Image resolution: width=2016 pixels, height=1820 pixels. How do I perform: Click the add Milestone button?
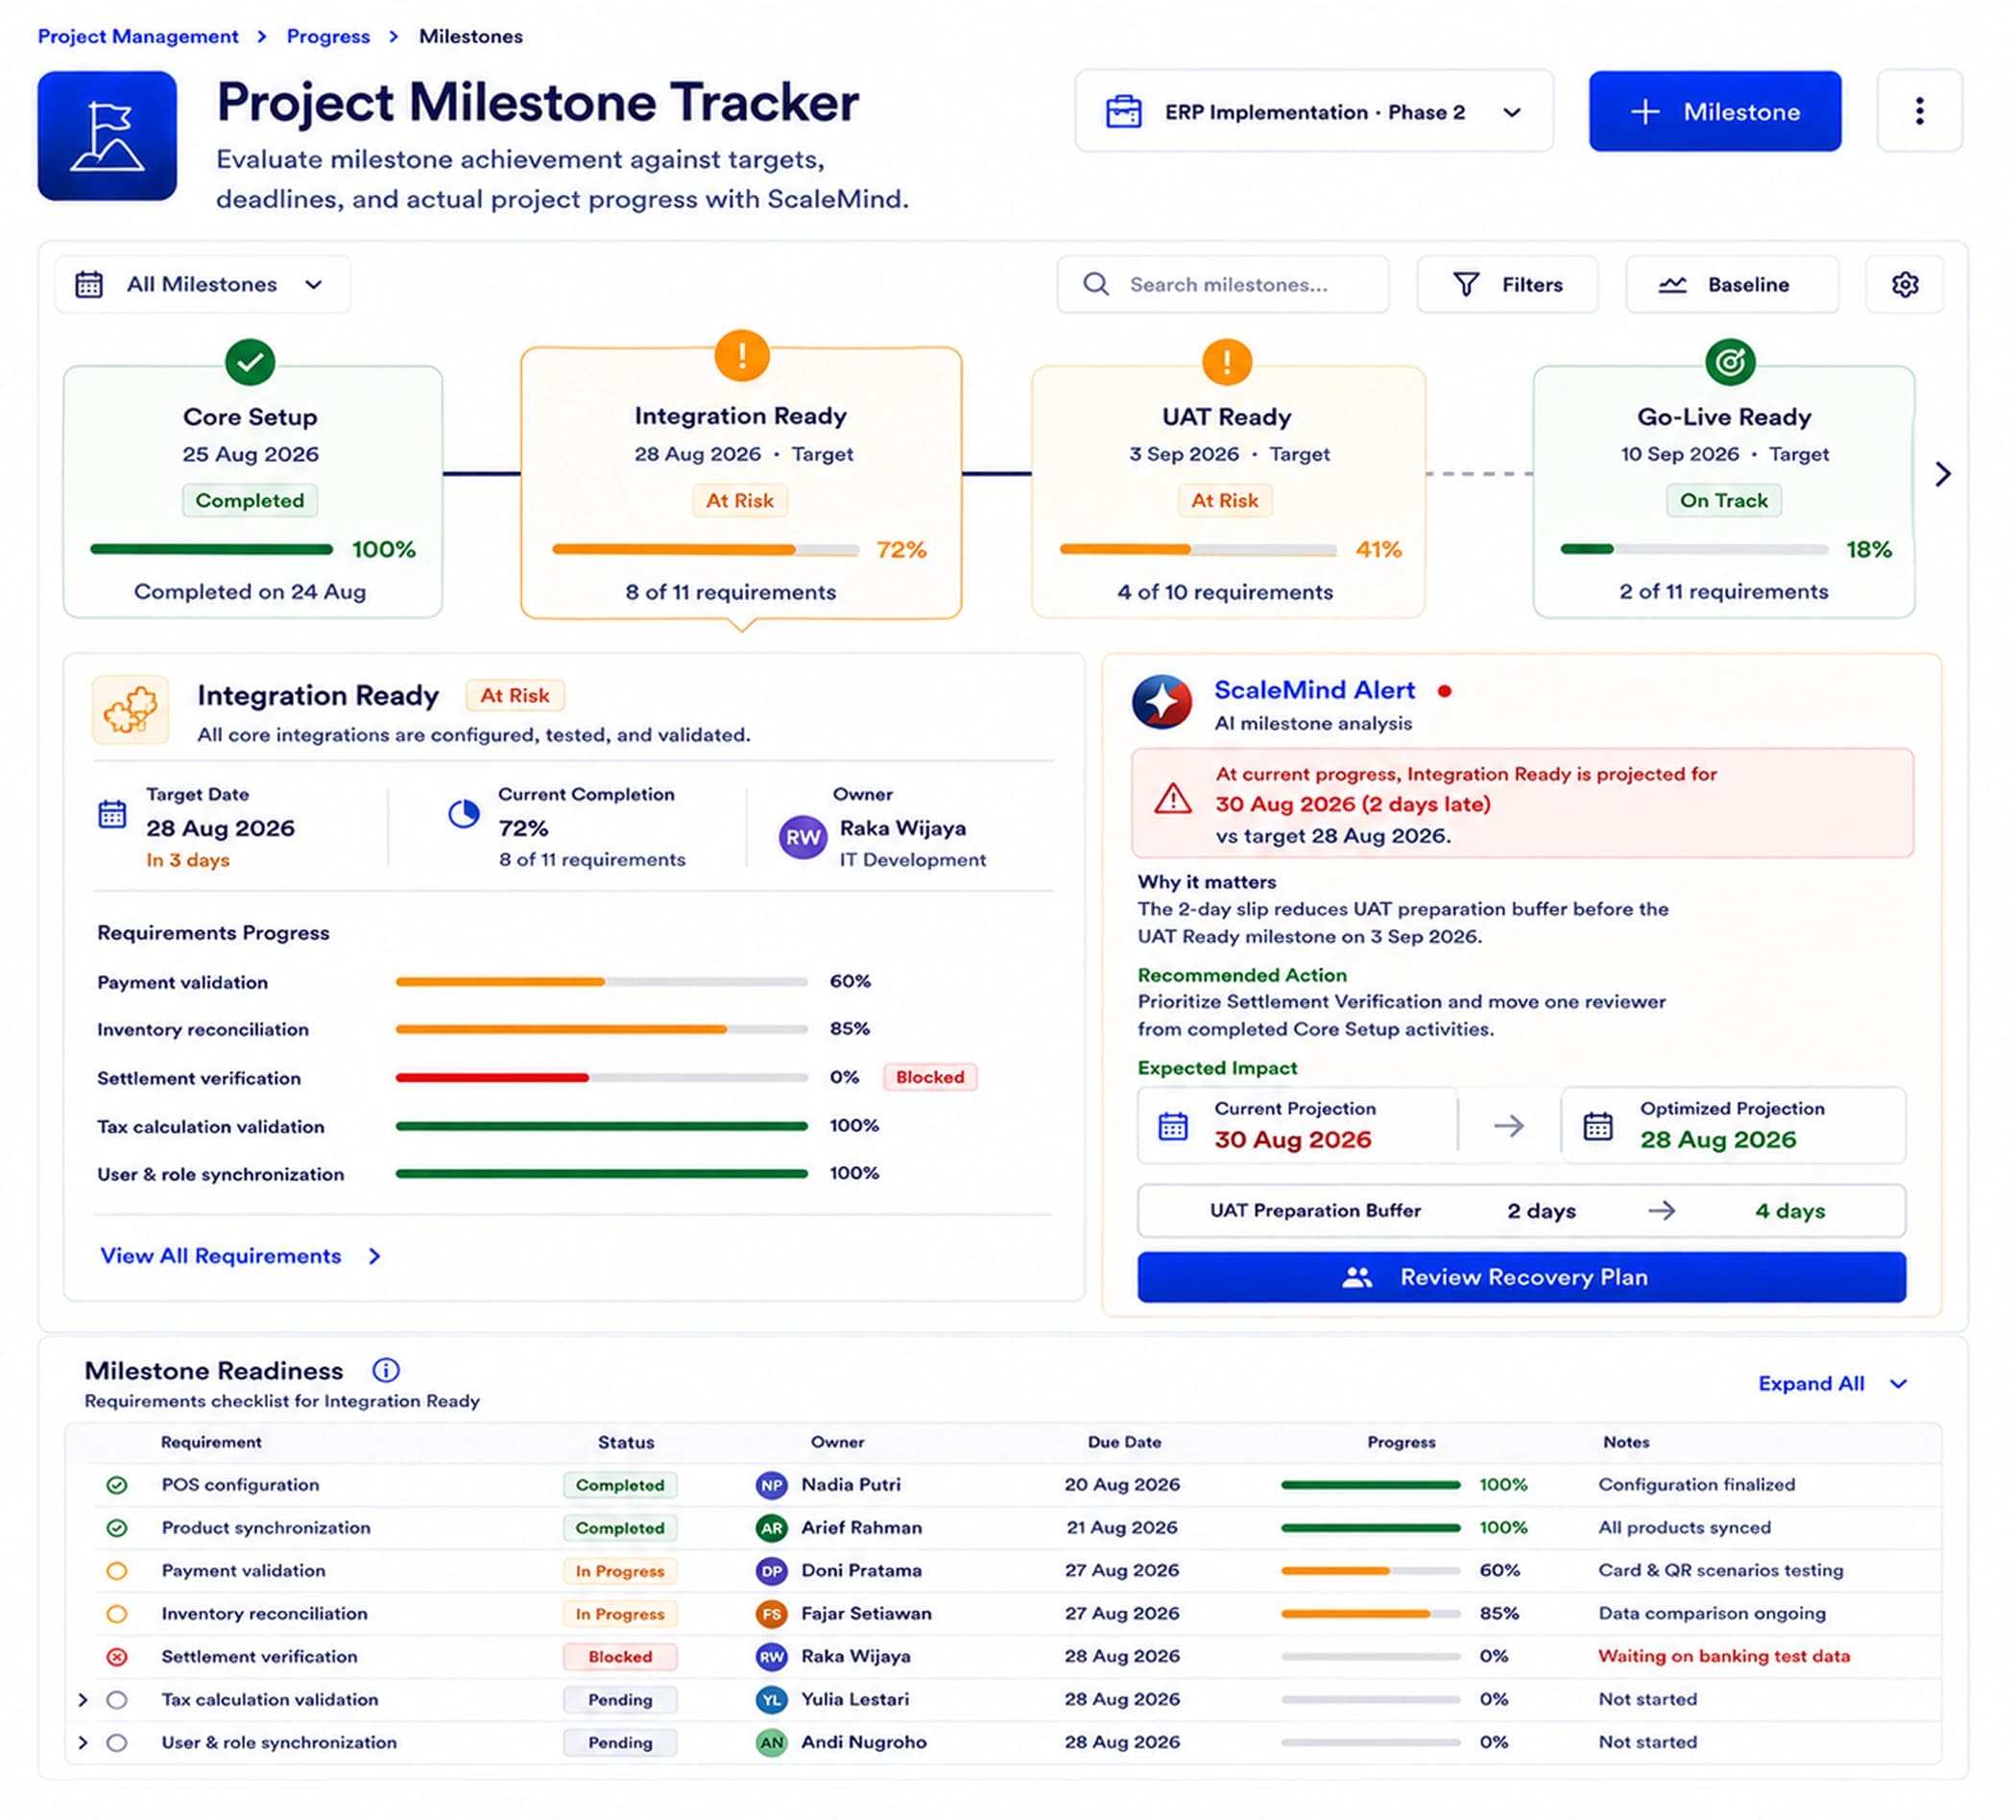(1714, 111)
